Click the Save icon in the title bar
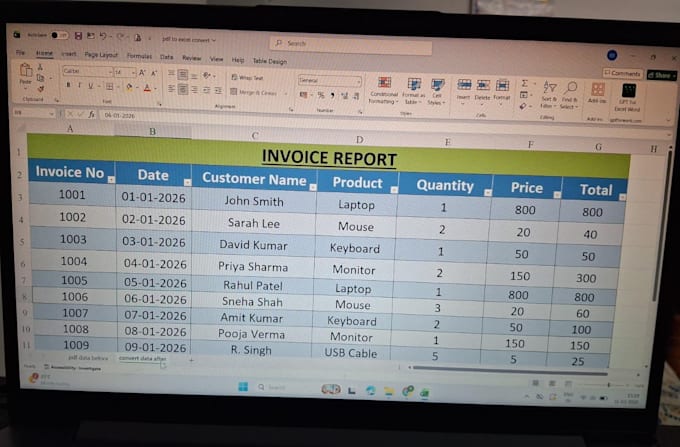 pos(78,36)
